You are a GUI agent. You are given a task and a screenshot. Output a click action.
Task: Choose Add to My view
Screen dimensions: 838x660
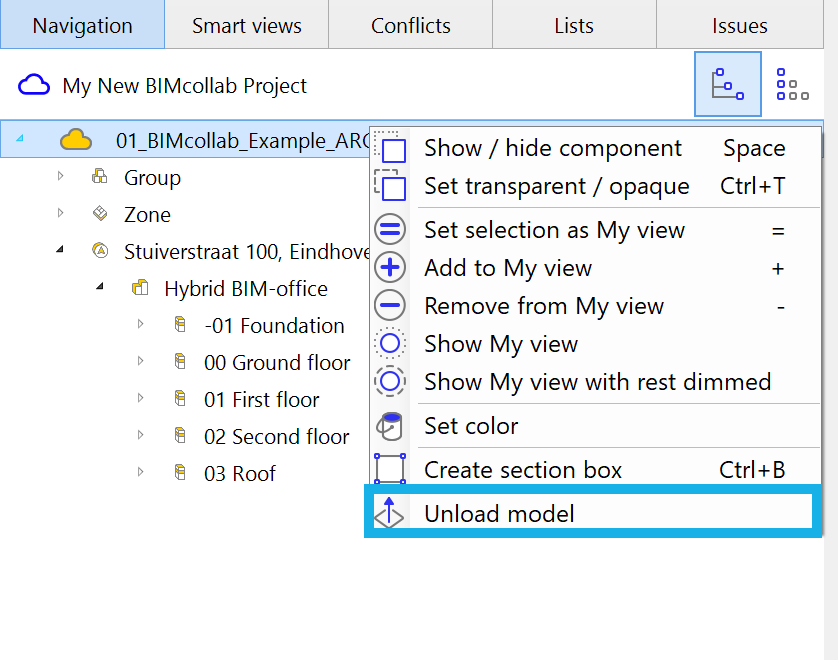[x=595, y=268]
